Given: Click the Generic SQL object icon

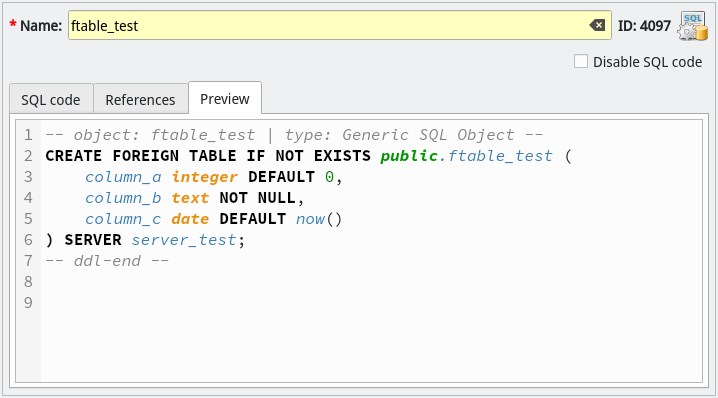Looking at the screenshot, I should click(693, 27).
